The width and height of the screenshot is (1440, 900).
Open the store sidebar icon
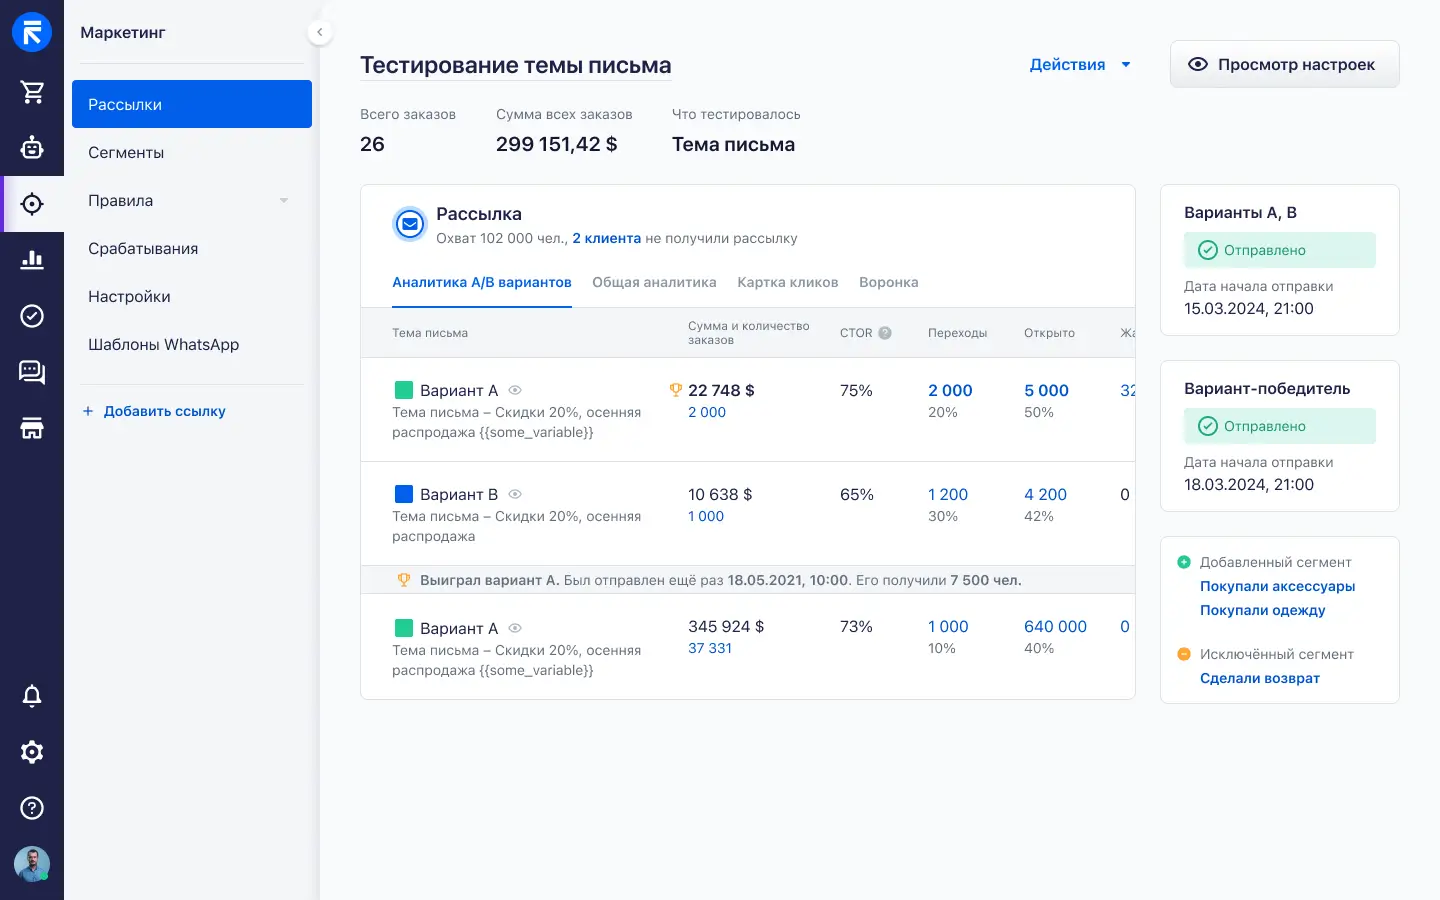[x=32, y=429]
